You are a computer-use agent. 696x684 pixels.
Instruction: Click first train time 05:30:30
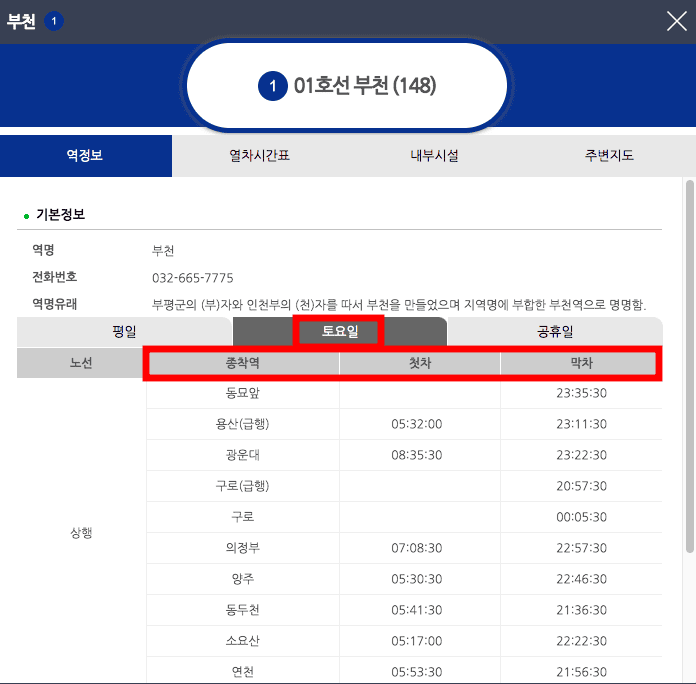pyautogui.click(x=416, y=579)
